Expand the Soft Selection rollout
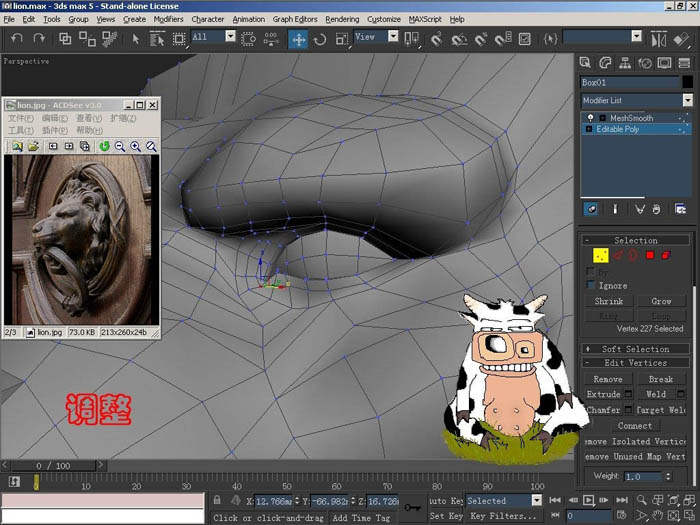This screenshot has width=700, height=525. (x=634, y=349)
